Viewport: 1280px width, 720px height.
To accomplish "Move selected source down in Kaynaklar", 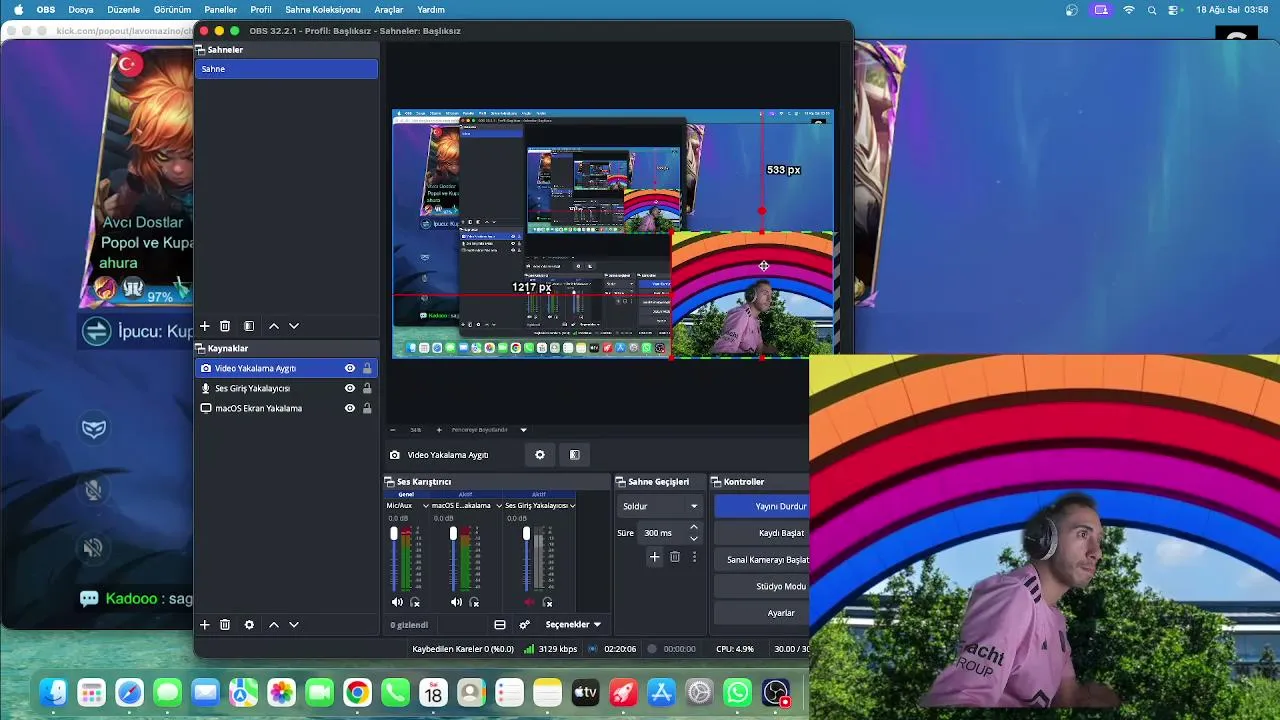I will click(294, 624).
